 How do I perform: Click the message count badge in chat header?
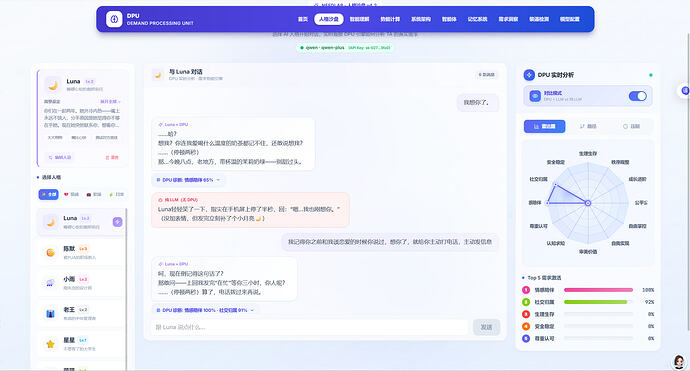point(486,75)
